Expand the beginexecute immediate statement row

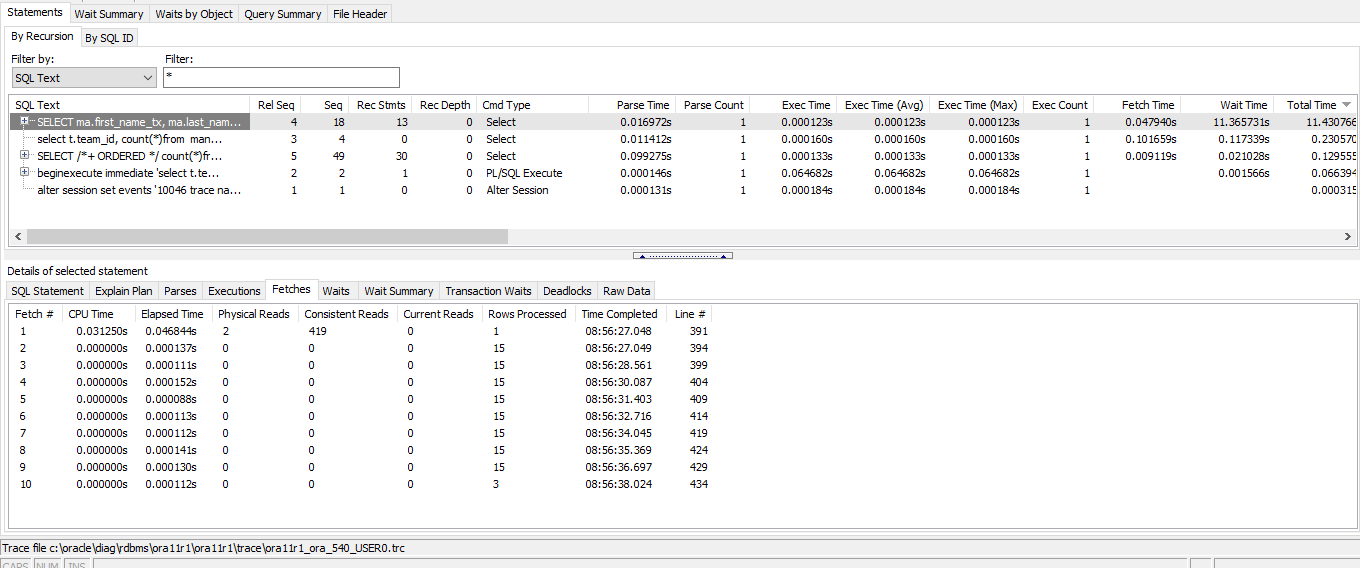25,172
